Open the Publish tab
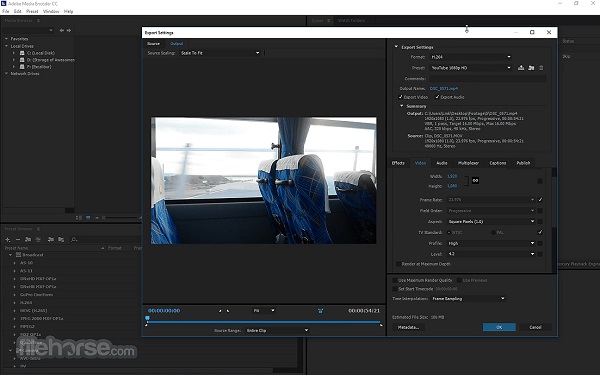 point(523,163)
